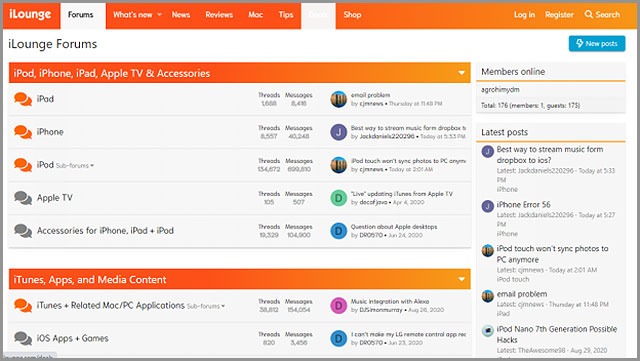
Task: Click blue D avatar in Accessories row
Action: [338, 231]
